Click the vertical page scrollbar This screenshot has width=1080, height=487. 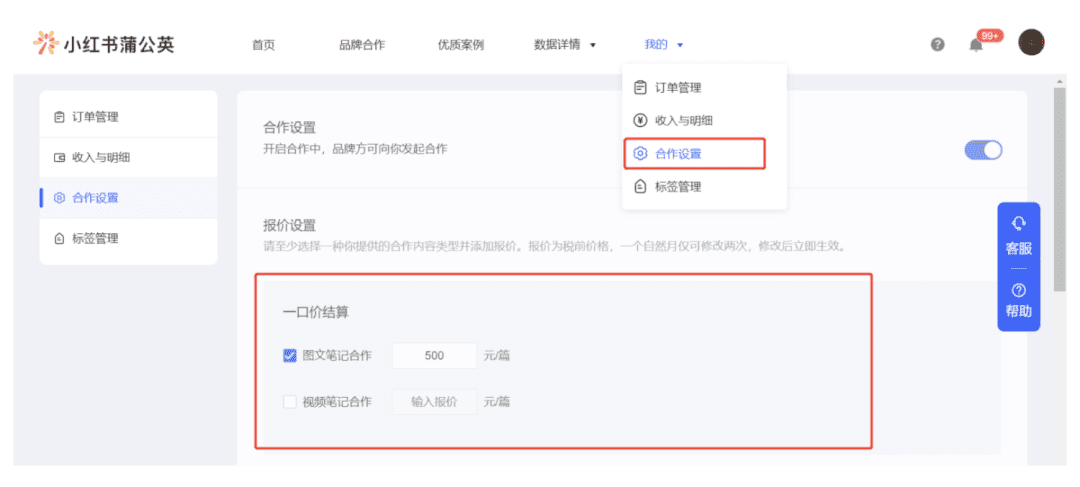(1059, 189)
